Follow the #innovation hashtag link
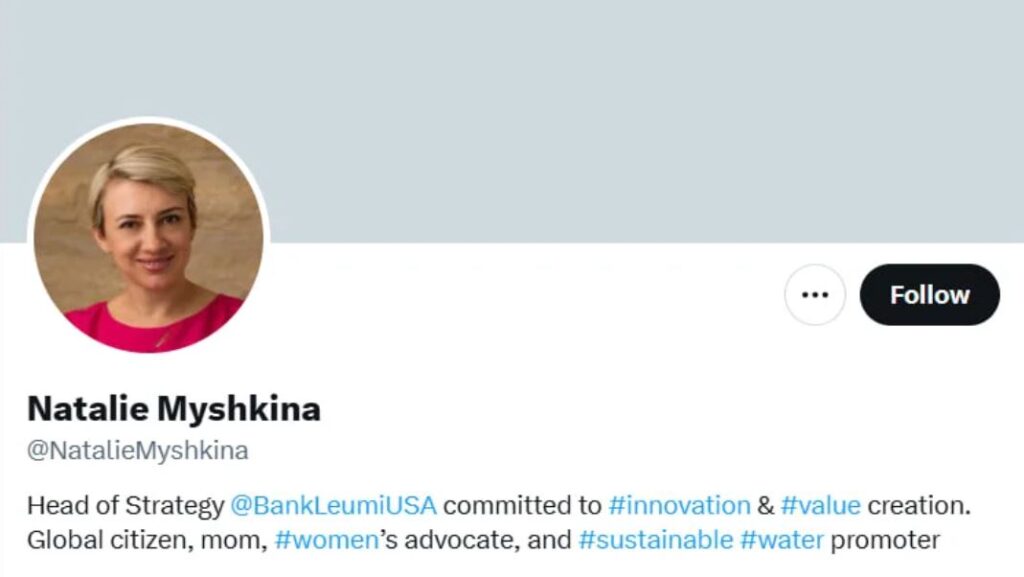Screen dimensions: 1024x577 pyautogui.click(x=679, y=505)
